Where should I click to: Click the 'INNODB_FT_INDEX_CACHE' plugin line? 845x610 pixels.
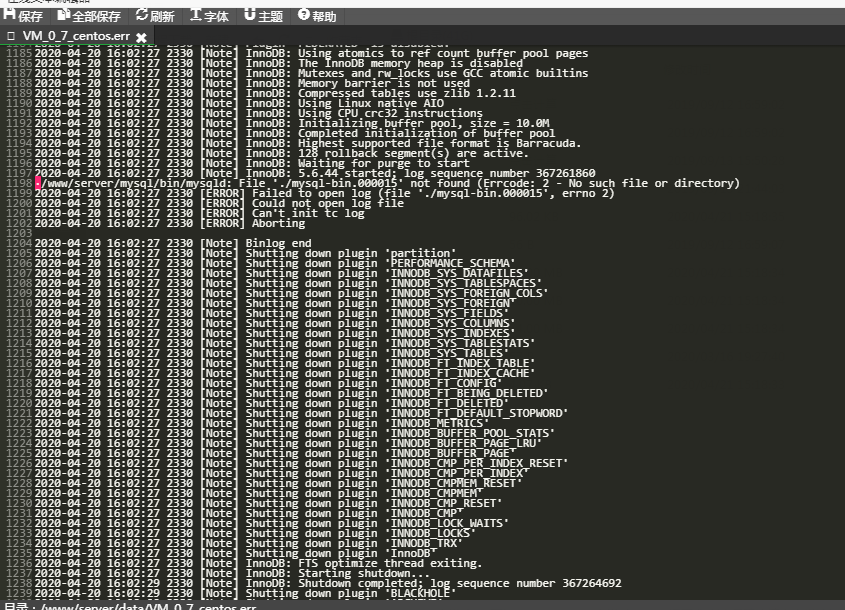[285, 373]
